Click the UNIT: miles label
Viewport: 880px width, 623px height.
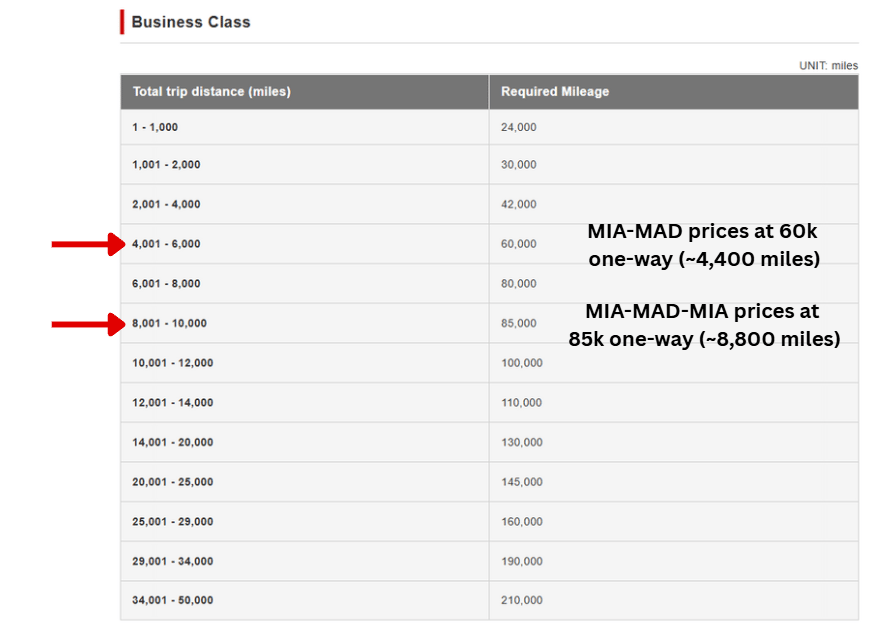click(x=828, y=66)
